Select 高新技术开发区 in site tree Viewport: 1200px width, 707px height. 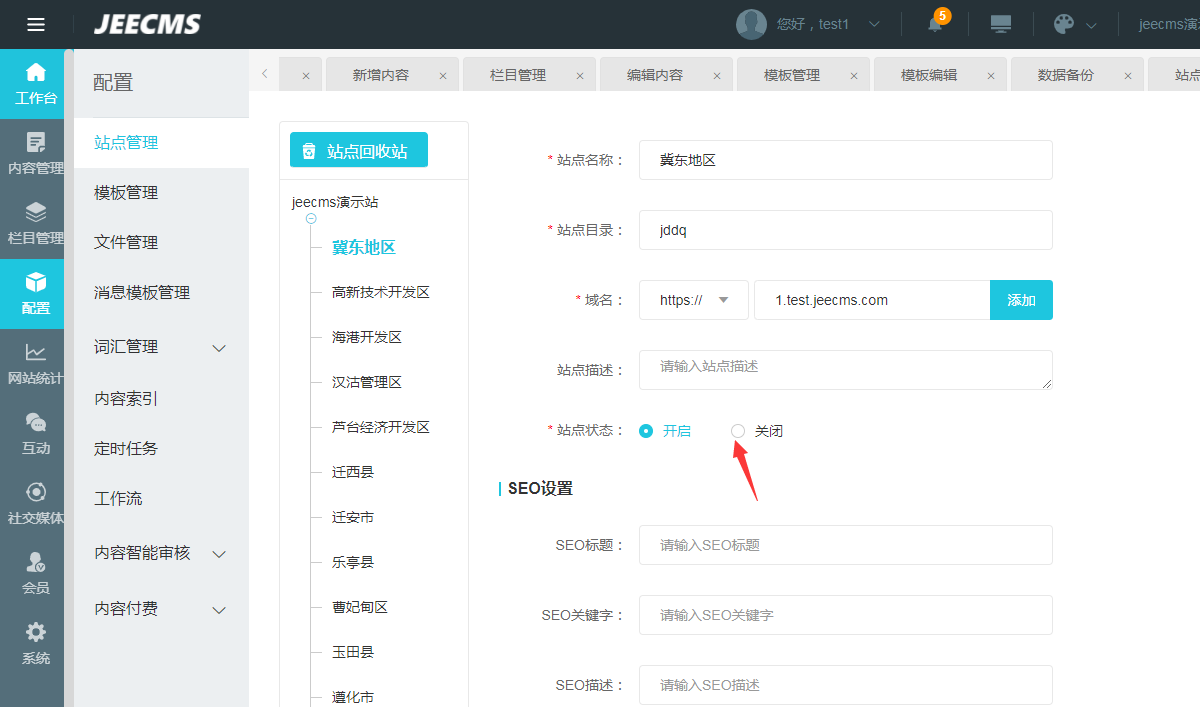click(x=381, y=292)
